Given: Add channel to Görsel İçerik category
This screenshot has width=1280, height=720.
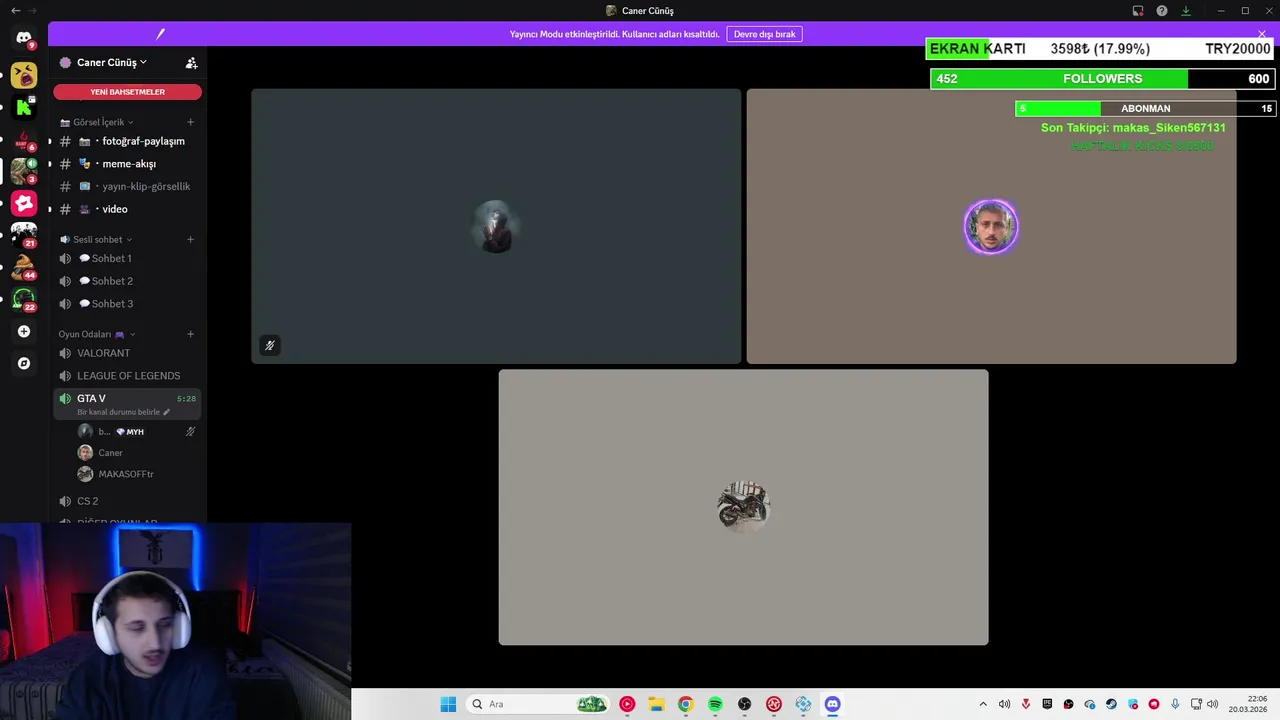Looking at the screenshot, I should click(x=190, y=122).
